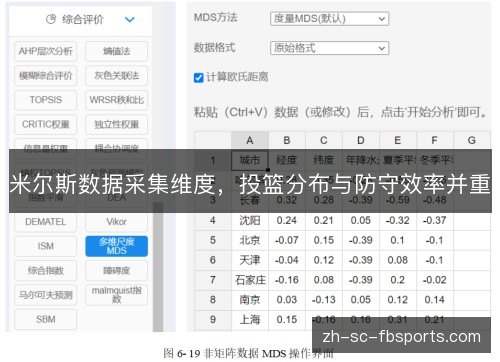
Task: Select column C header
Action: [x=324, y=141]
